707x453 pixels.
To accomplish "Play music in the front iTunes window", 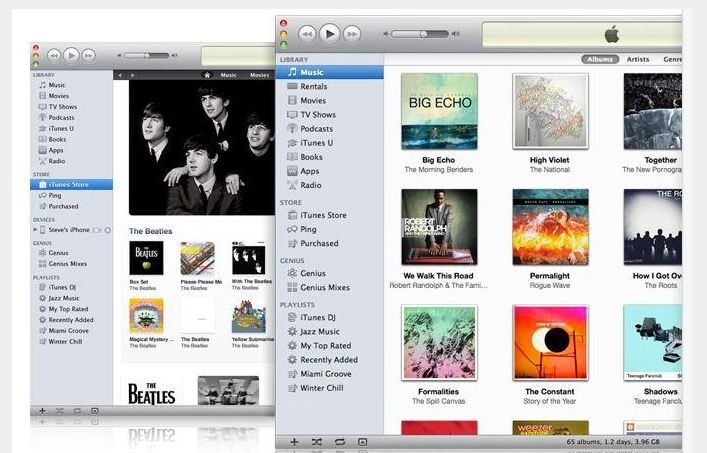I will (330, 34).
